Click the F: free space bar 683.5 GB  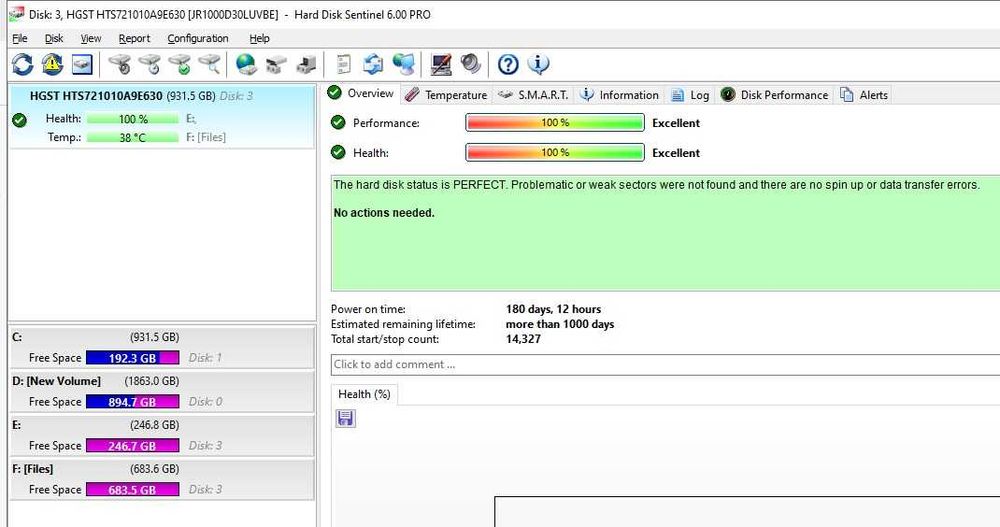(x=133, y=490)
